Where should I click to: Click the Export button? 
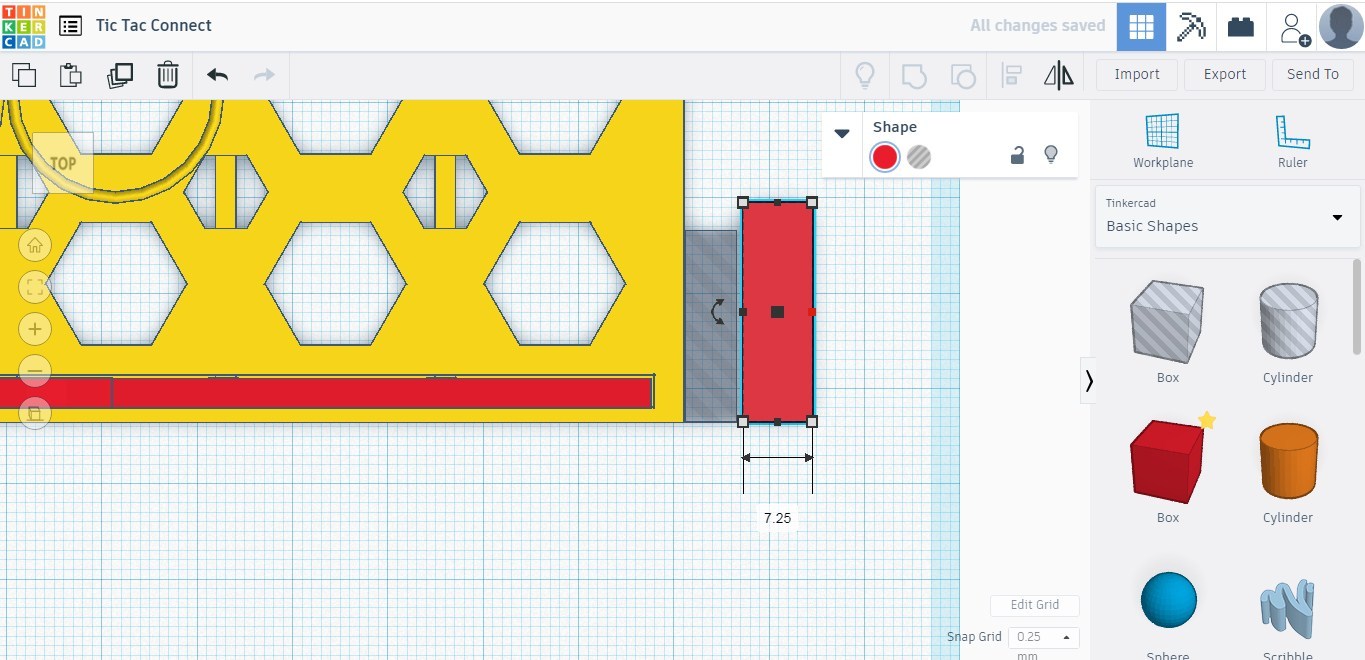coord(1225,74)
